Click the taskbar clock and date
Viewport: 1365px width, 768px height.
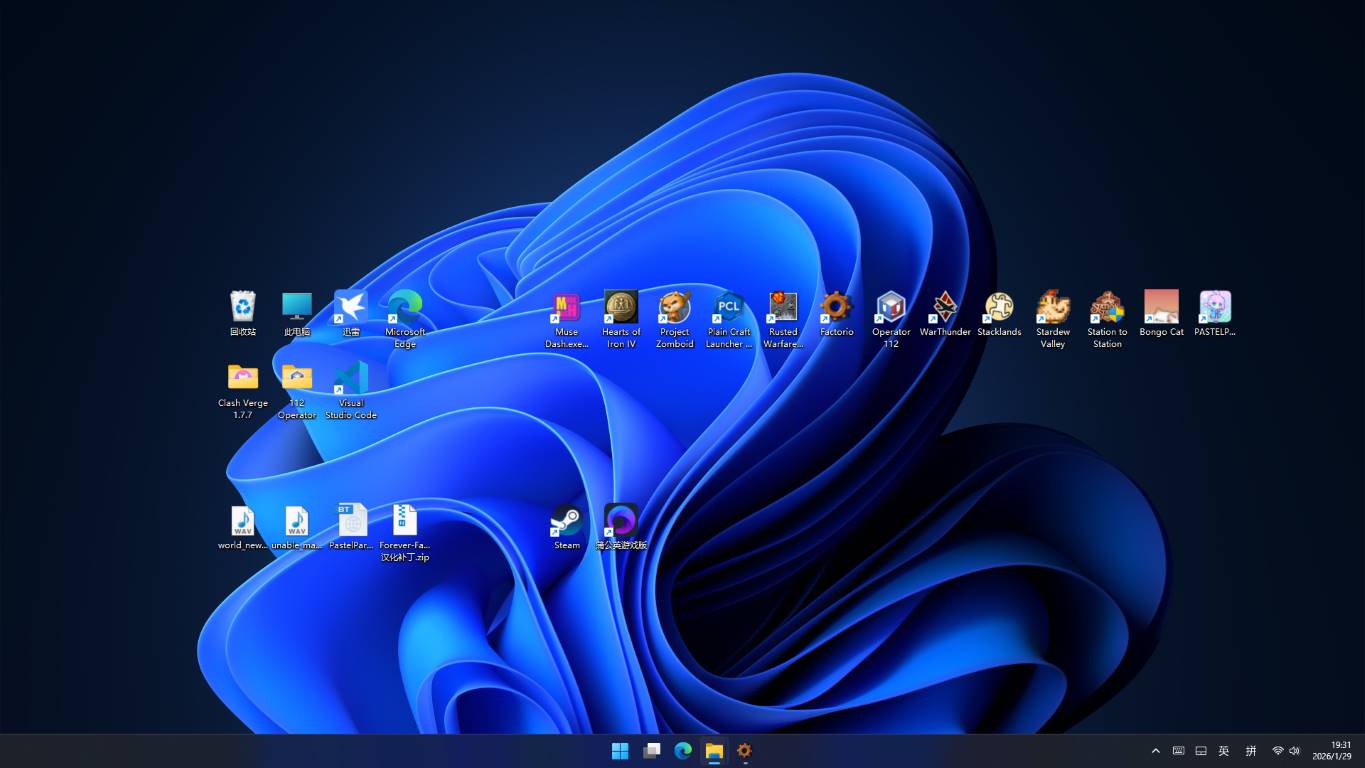(1332, 751)
